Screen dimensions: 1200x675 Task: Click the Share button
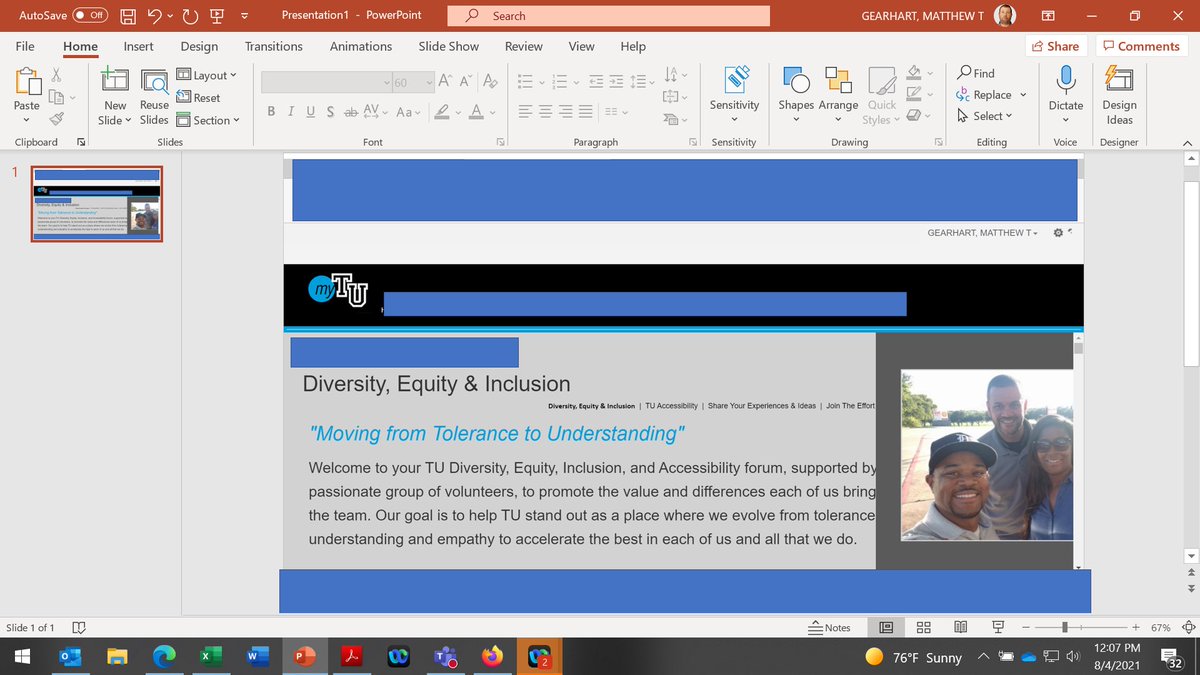[1056, 46]
